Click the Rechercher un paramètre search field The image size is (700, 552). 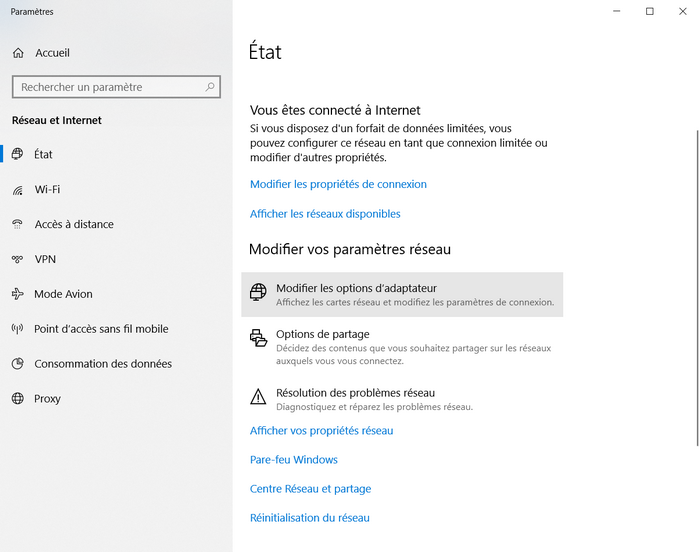click(116, 87)
